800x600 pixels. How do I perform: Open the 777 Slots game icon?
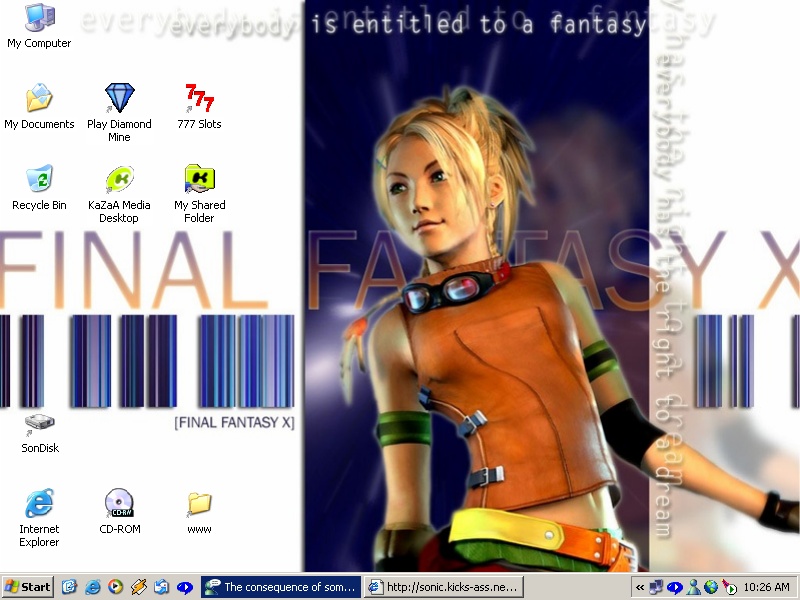(x=199, y=99)
